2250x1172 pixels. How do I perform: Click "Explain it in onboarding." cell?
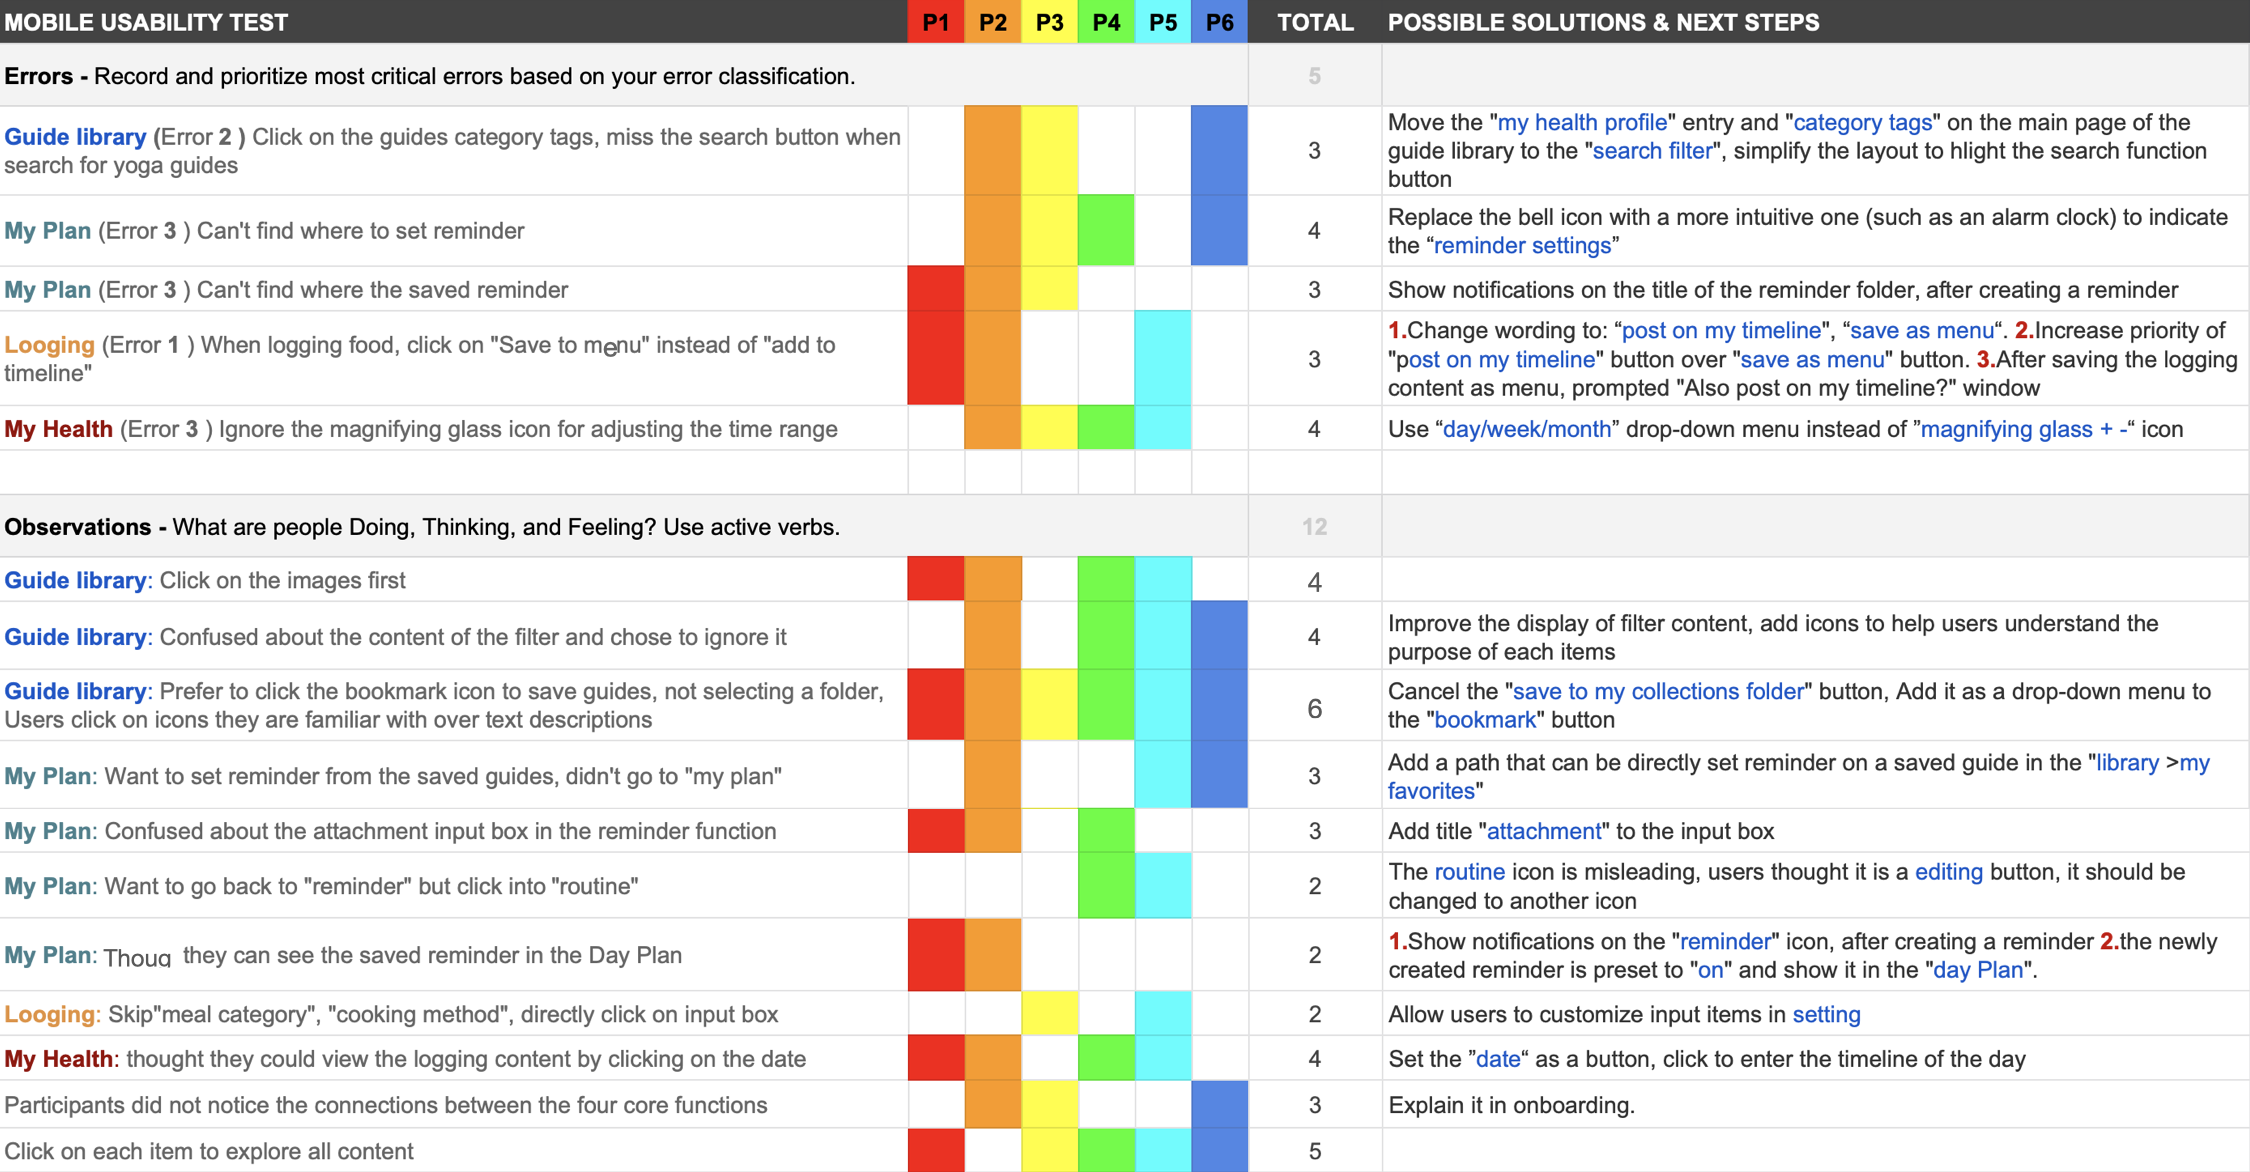tap(1511, 1105)
